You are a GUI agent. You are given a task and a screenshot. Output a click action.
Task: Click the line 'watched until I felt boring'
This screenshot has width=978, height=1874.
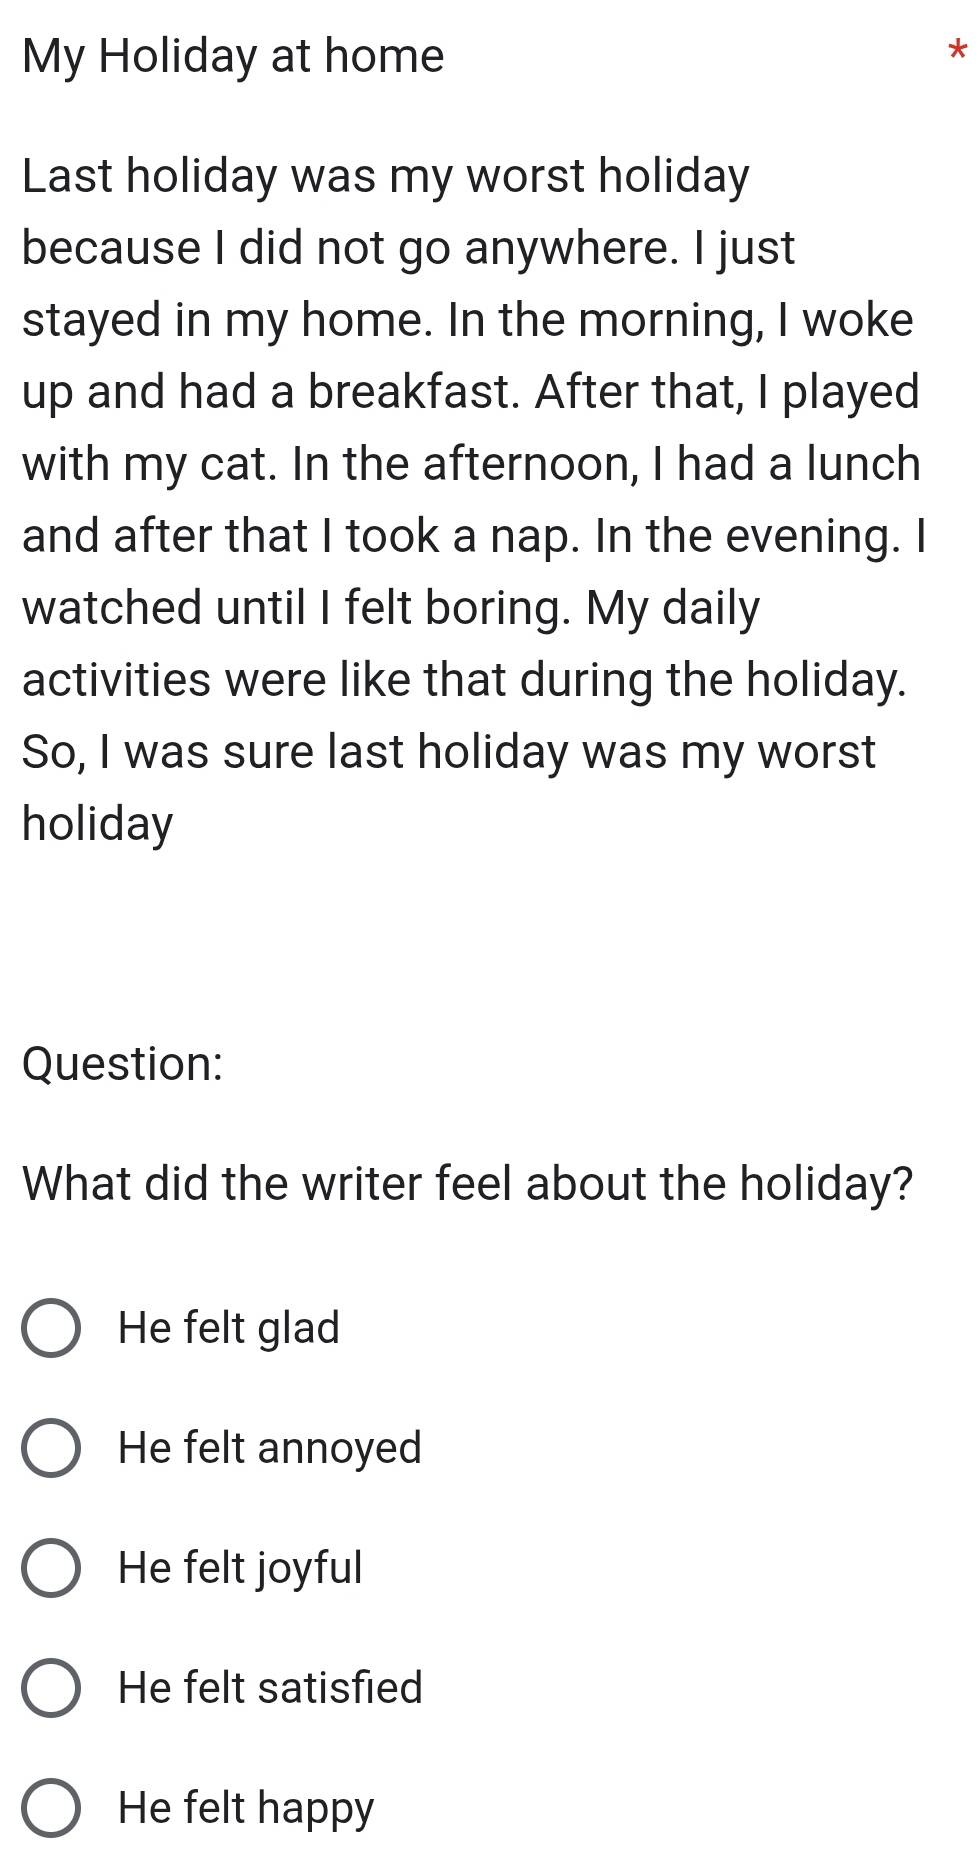(391, 609)
